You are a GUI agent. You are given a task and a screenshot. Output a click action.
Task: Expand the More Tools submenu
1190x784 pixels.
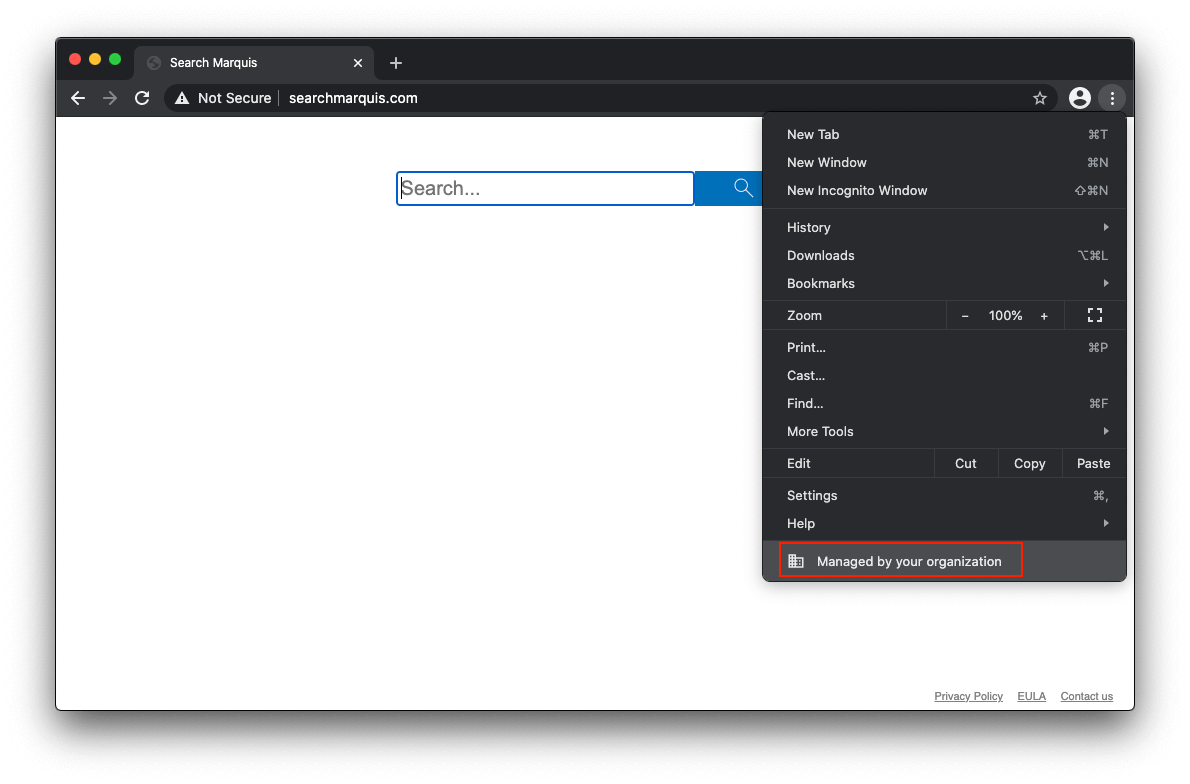click(x=944, y=432)
